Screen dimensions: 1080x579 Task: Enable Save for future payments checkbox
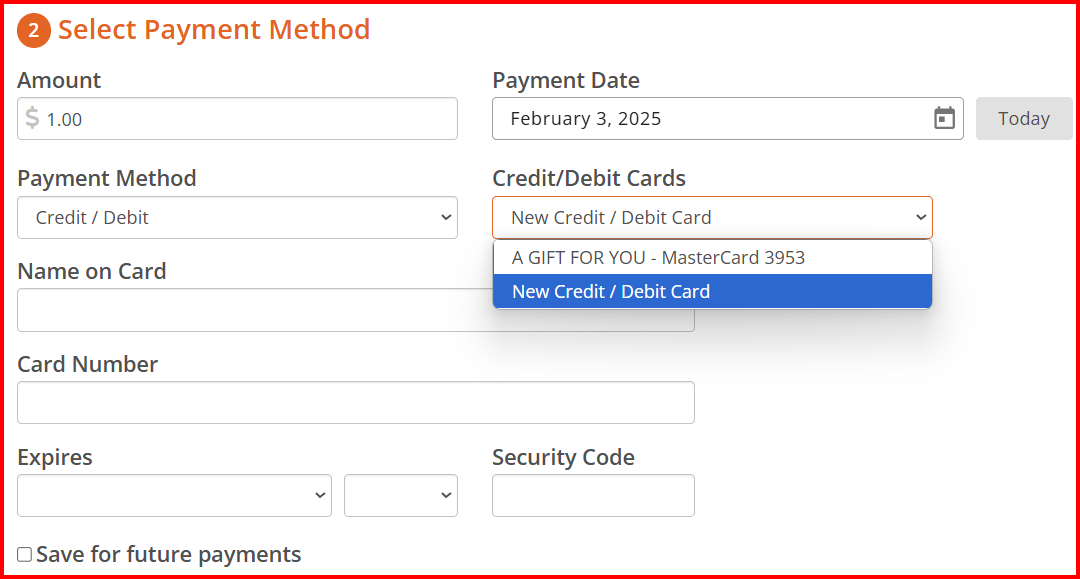25,554
